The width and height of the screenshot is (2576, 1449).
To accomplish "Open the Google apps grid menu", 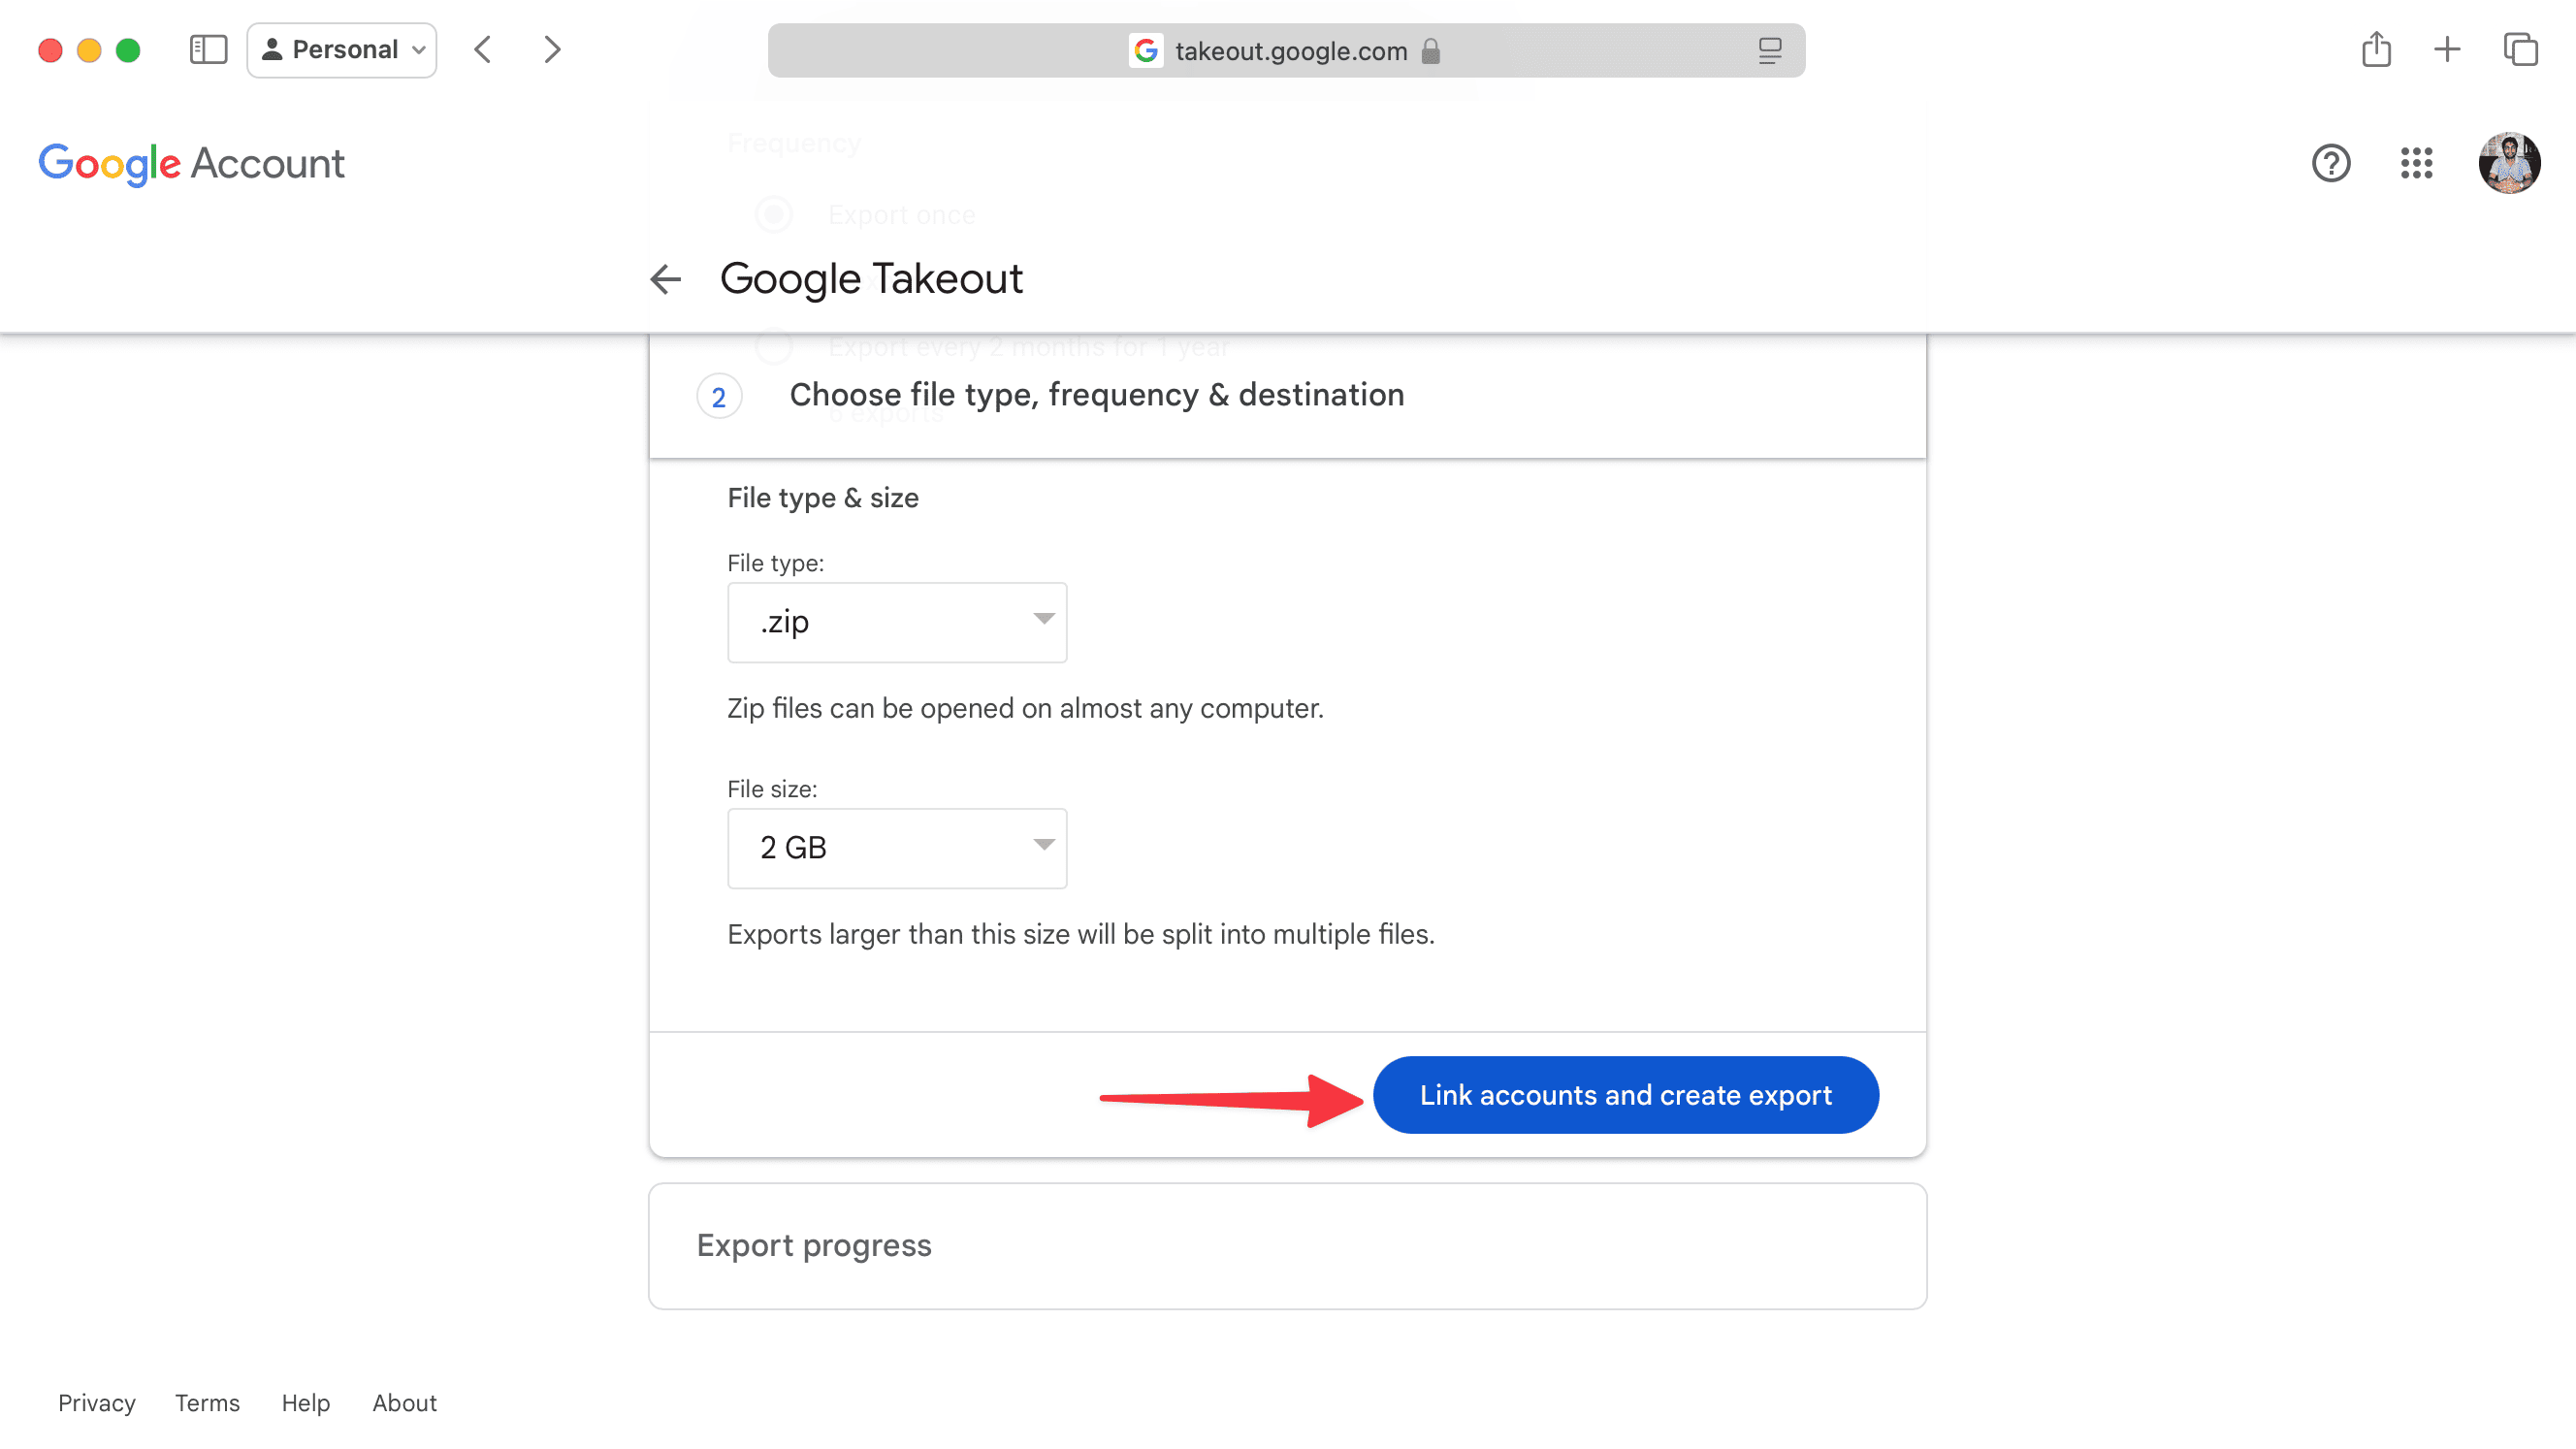I will click(2415, 163).
